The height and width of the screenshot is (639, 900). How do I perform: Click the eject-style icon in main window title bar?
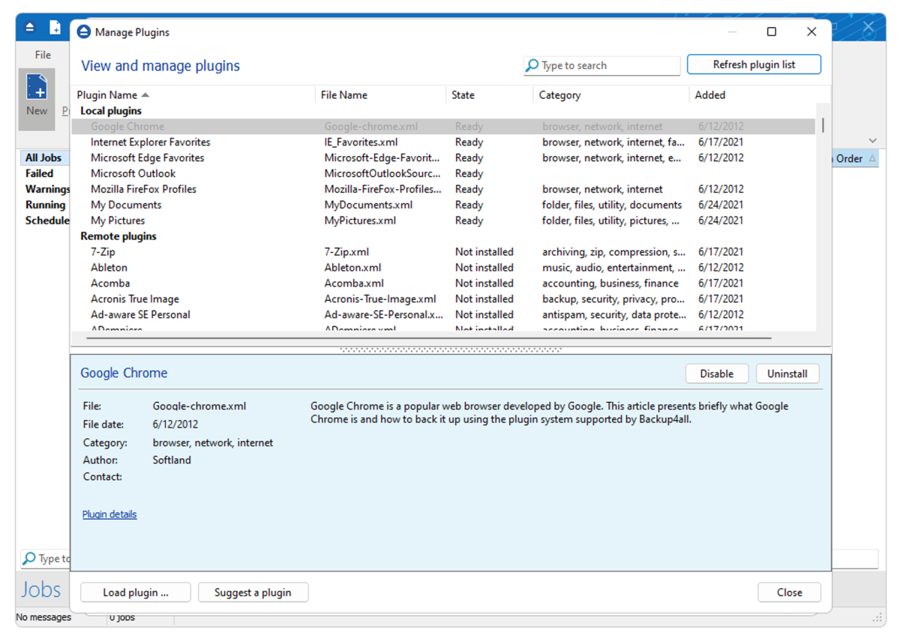[30, 27]
